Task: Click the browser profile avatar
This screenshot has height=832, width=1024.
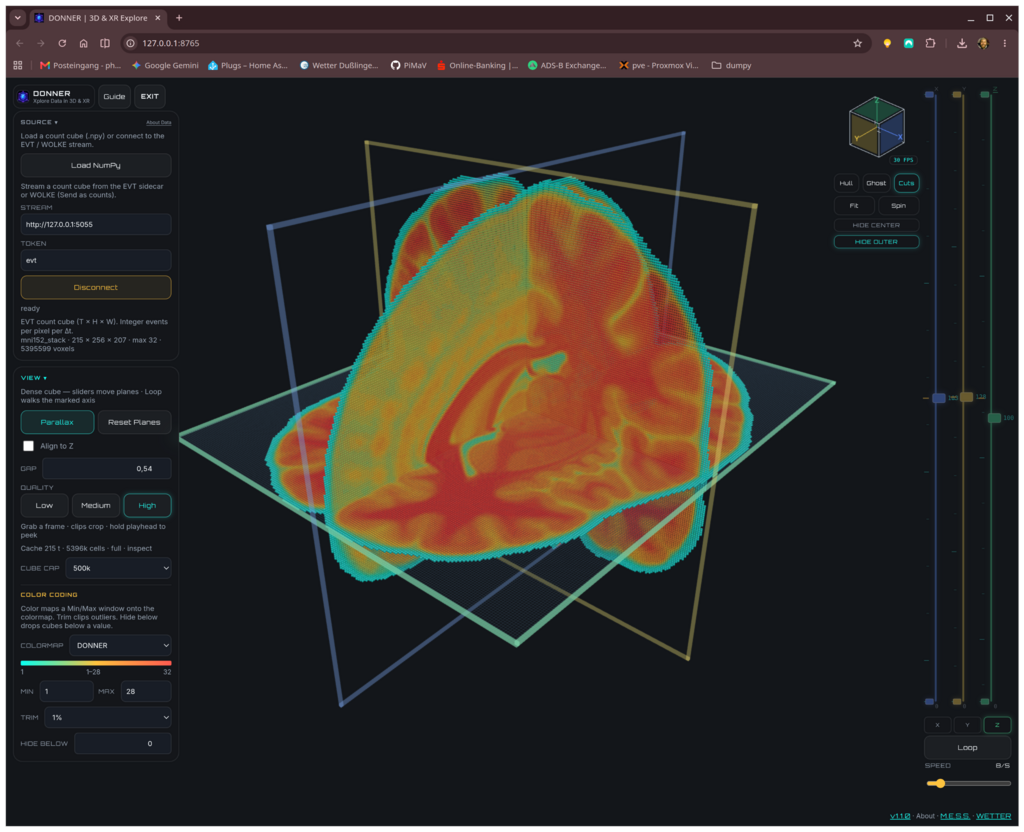Action: (983, 43)
